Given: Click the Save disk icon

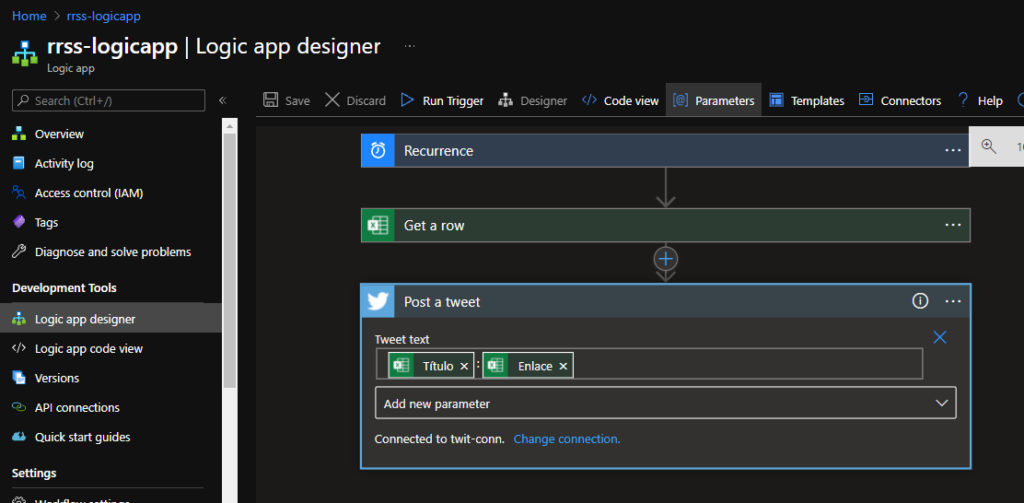Looking at the screenshot, I should coord(270,101).
